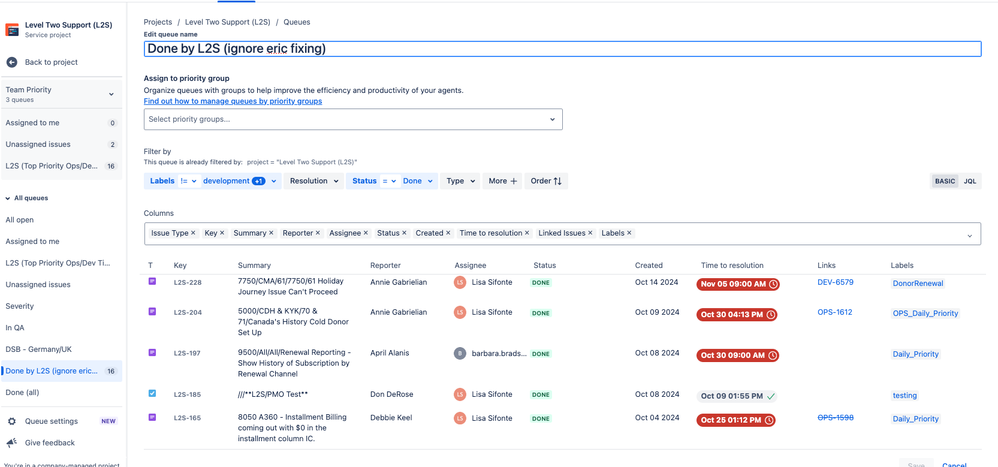This screenshot has height=467, width=998.
Task: Click the Edit queue name text field
Action: tap(562, 48)
